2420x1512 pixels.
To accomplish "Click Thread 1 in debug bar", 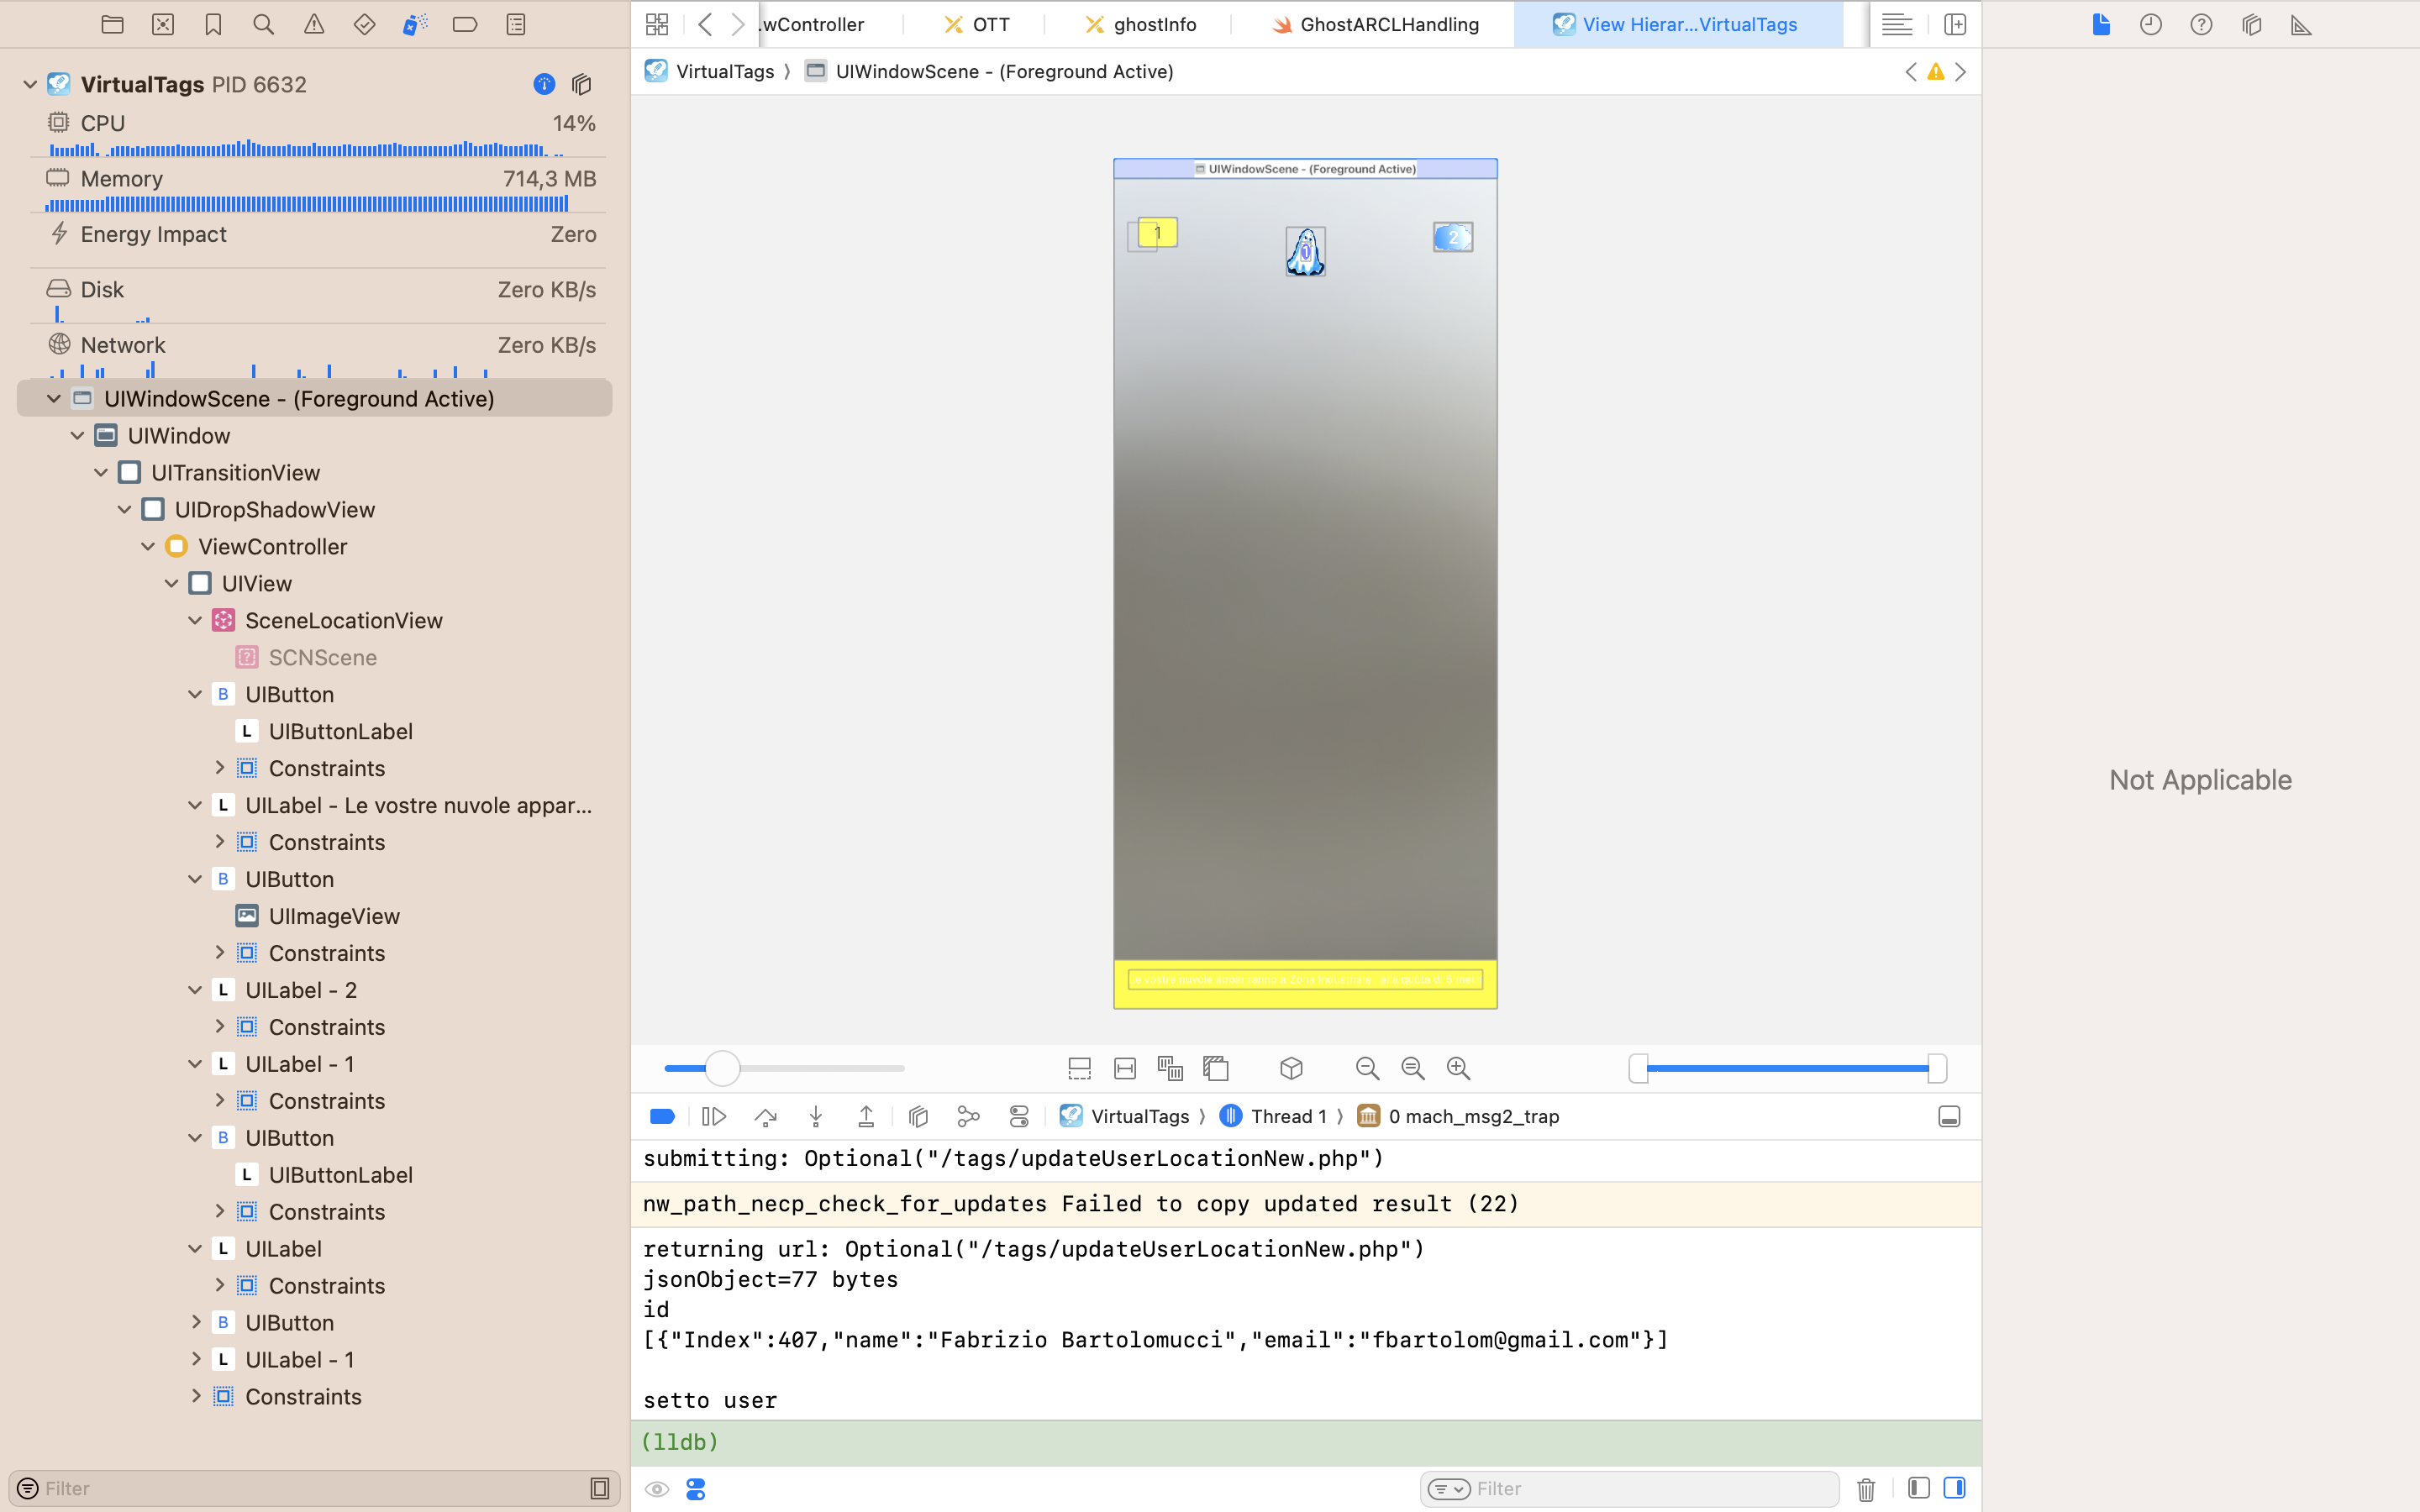I will (1287, 1116).
